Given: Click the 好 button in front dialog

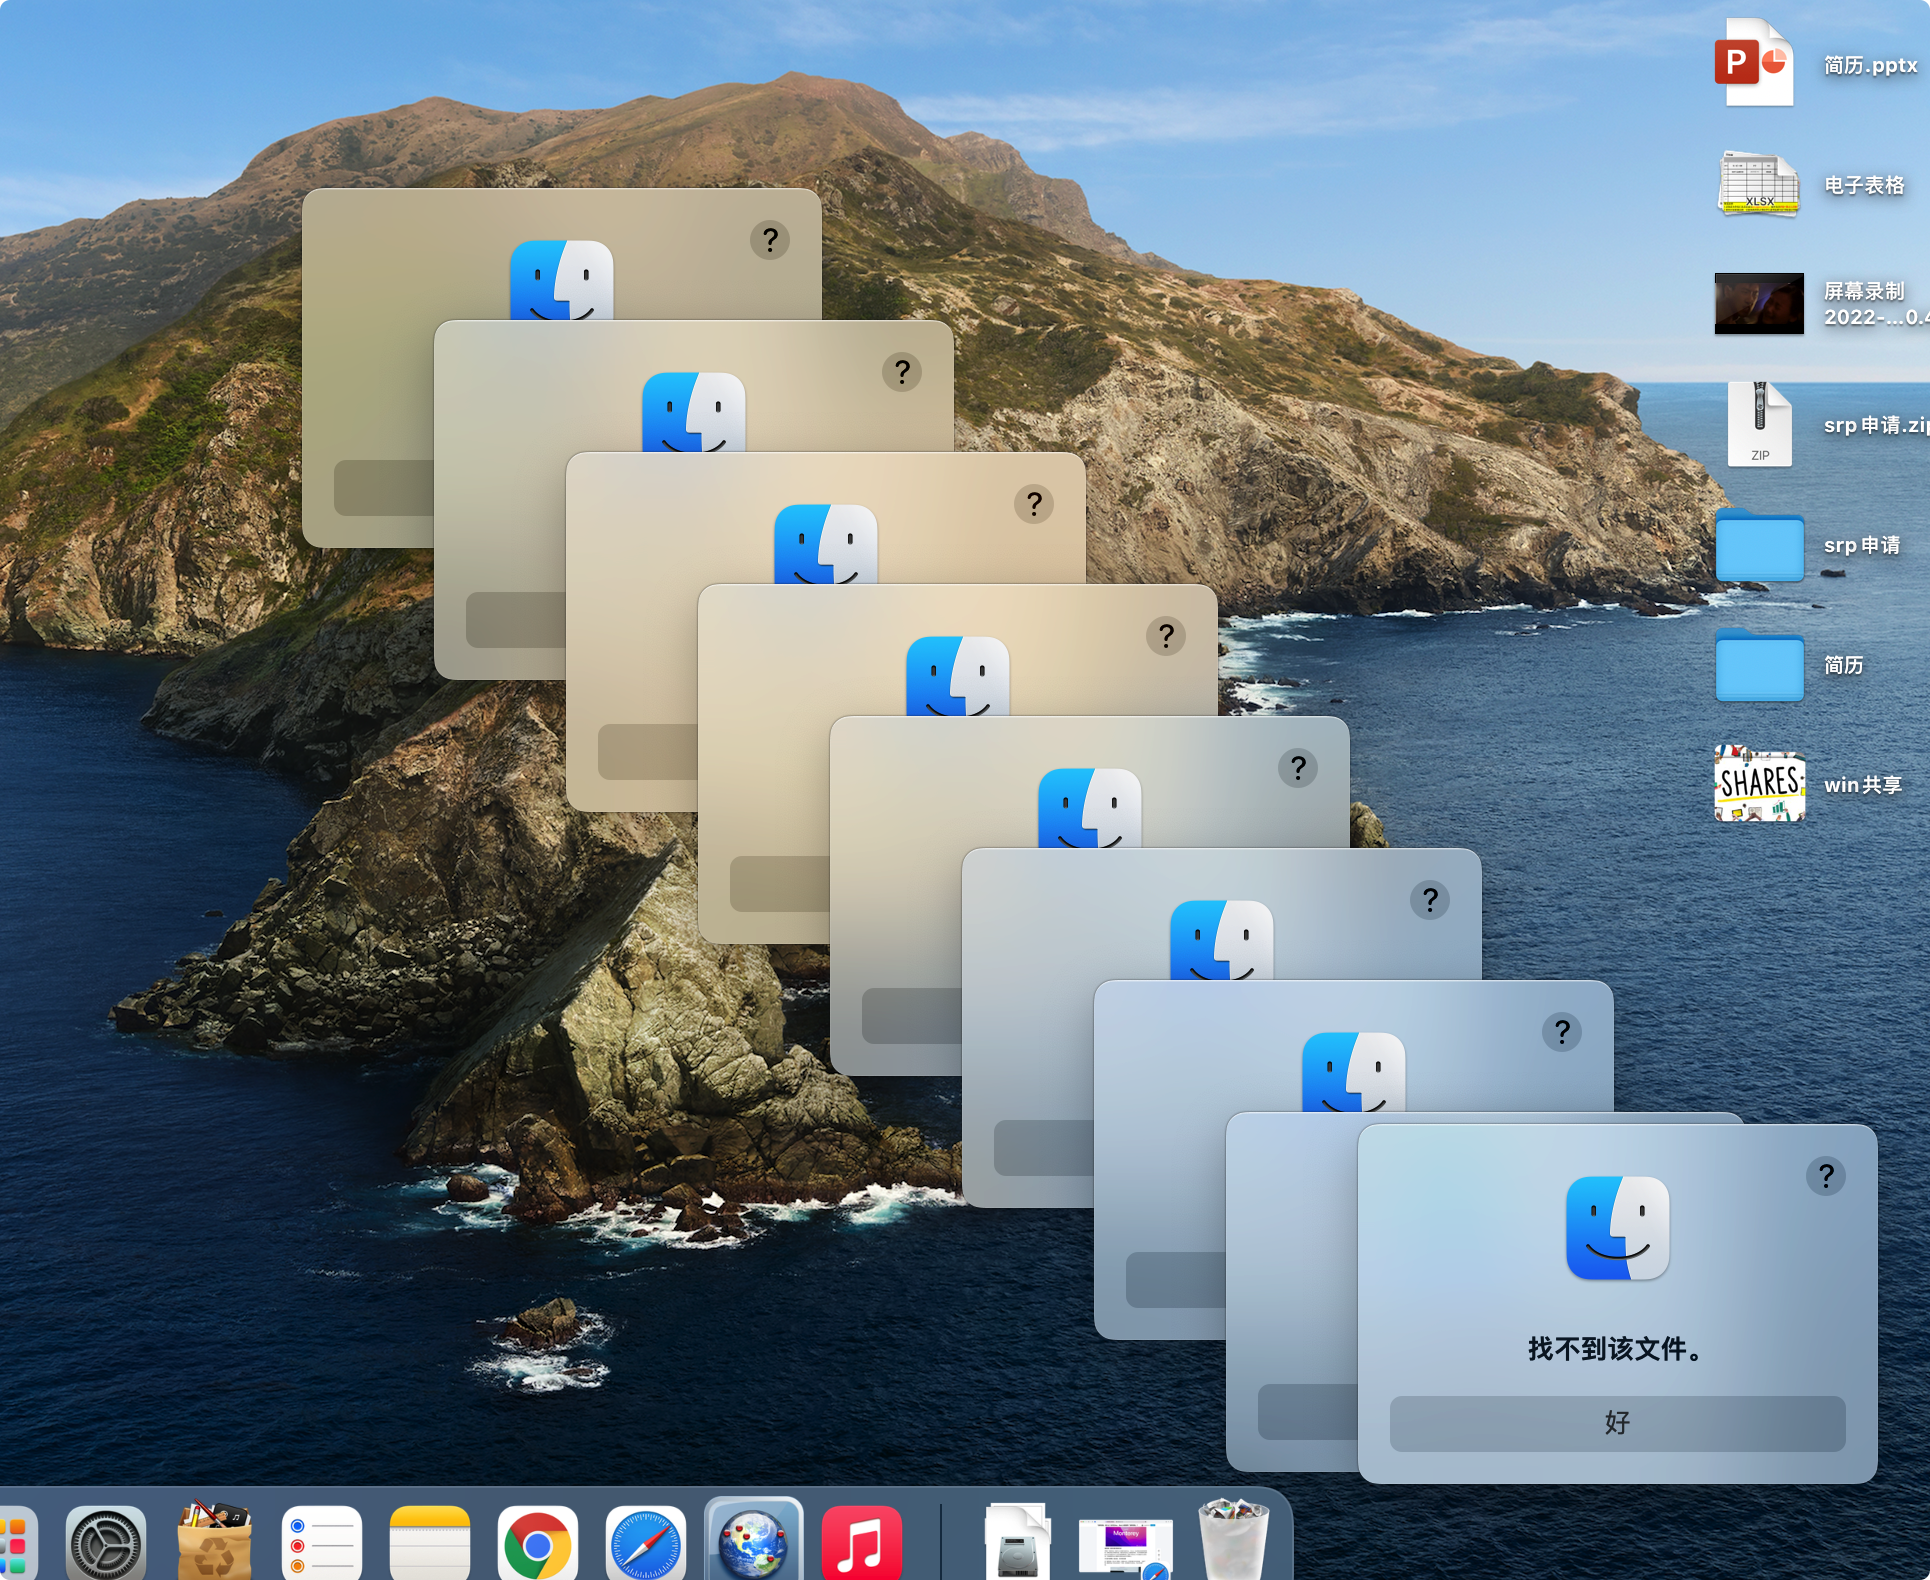Looking at the screenshot, I should [1616, 1423].
